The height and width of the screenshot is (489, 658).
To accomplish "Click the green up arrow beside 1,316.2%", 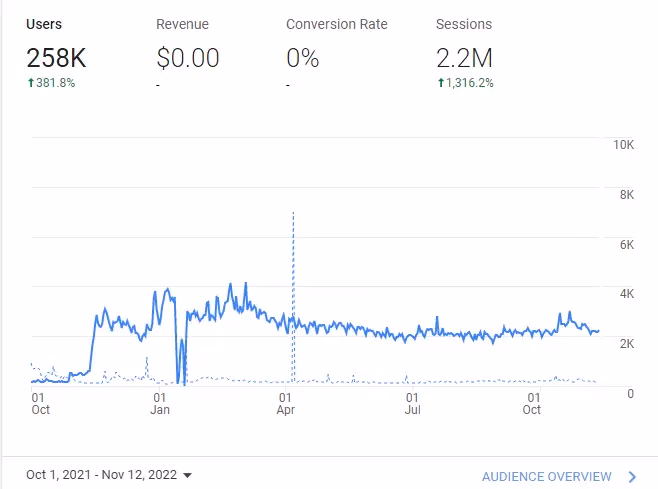I will (x=441, y=83).
